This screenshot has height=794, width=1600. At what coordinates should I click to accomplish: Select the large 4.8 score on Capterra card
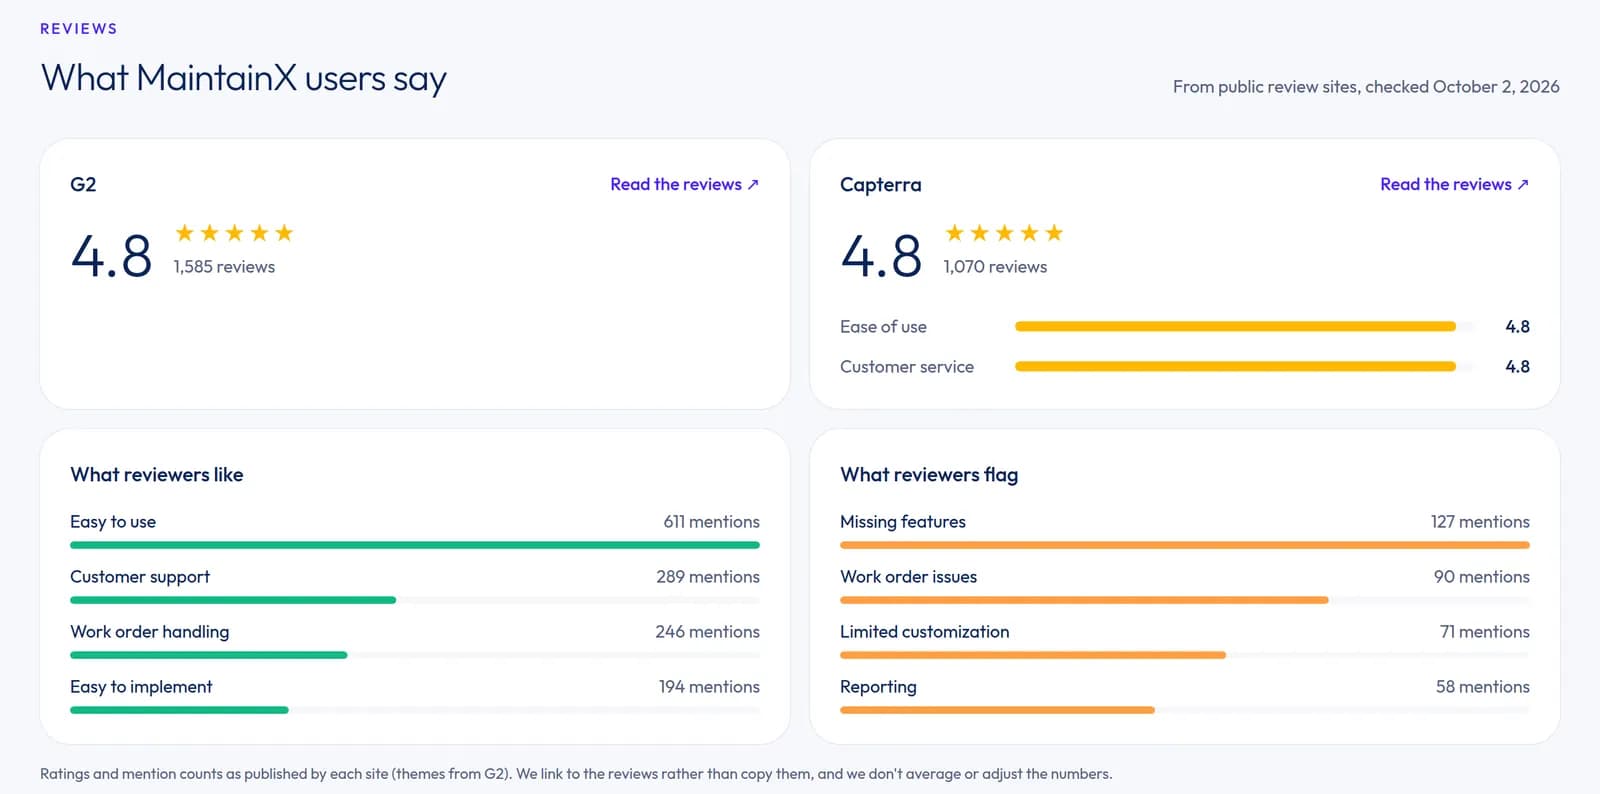pyautogui.click(x=881, y=255)
